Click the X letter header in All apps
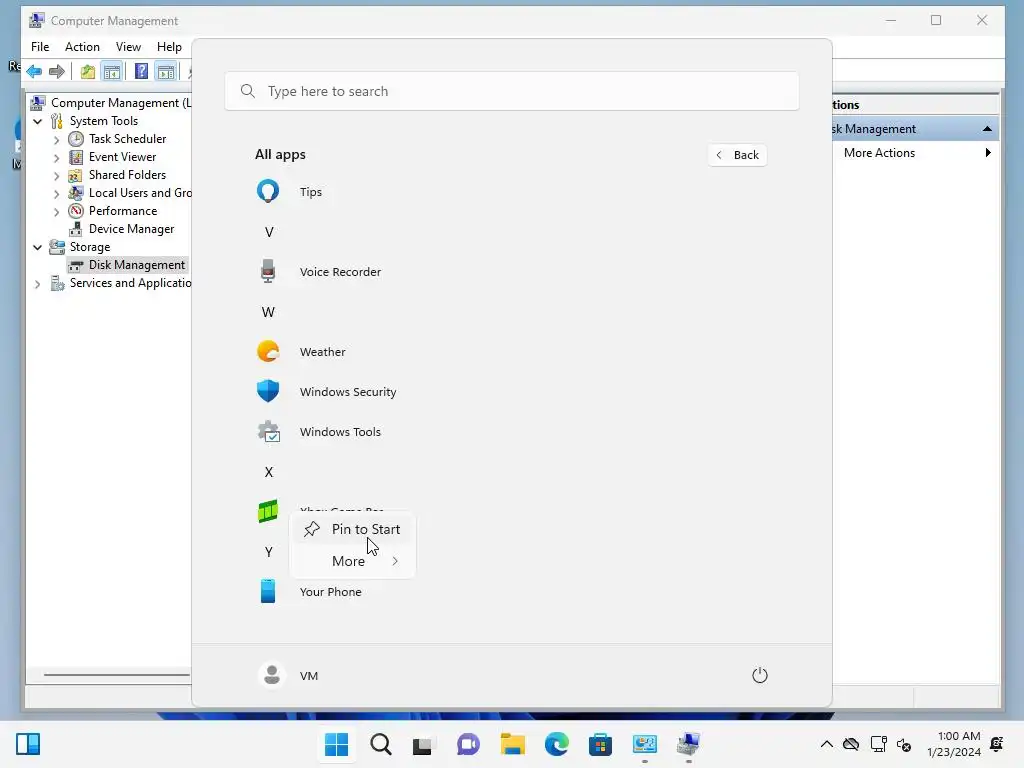1024x768 pixels. point(268,472)
